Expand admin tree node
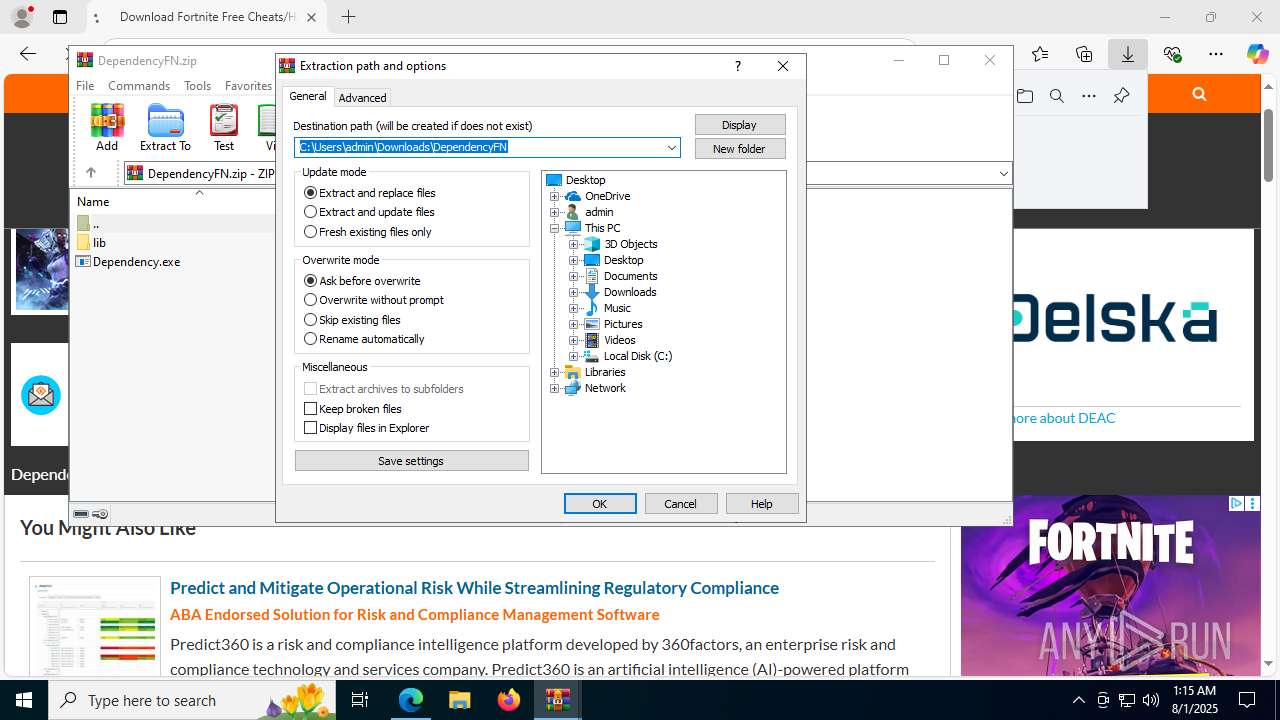The width and height of the screenshot is (1280, 720). point(555,212)
